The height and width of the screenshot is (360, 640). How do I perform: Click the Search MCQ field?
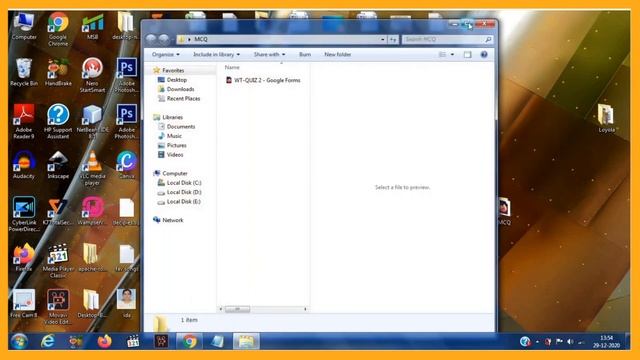[448, 39]
